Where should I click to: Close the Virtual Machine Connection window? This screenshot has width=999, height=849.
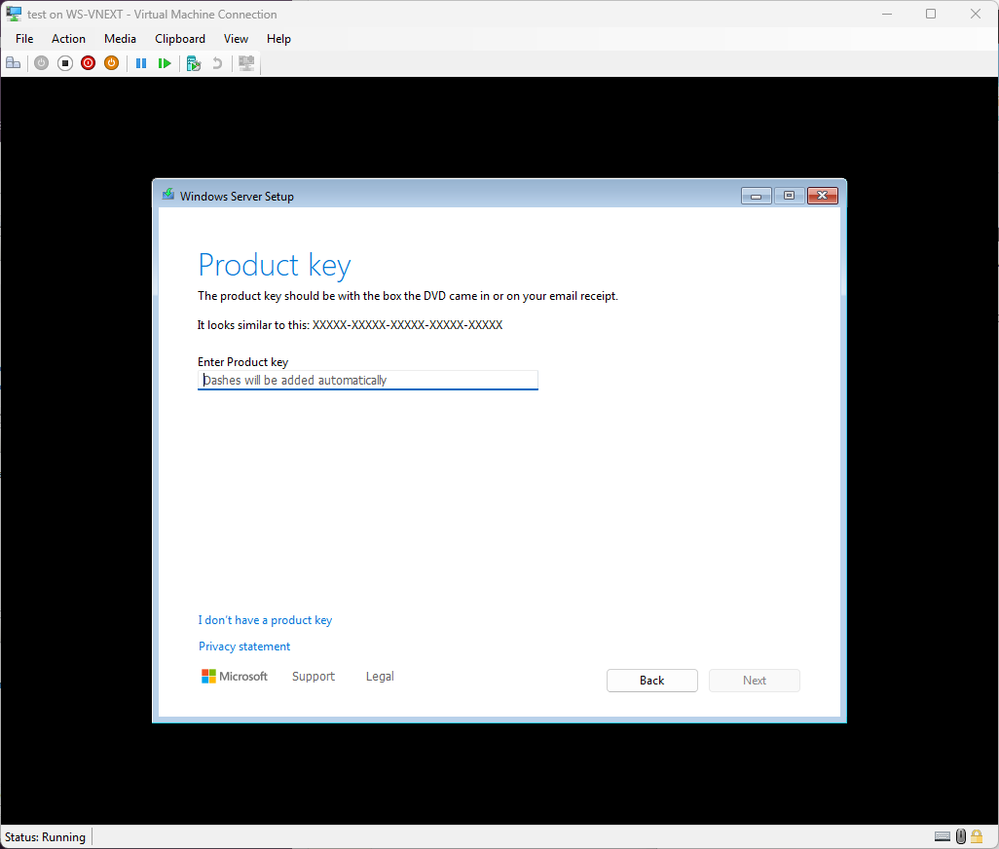(975, 13)
